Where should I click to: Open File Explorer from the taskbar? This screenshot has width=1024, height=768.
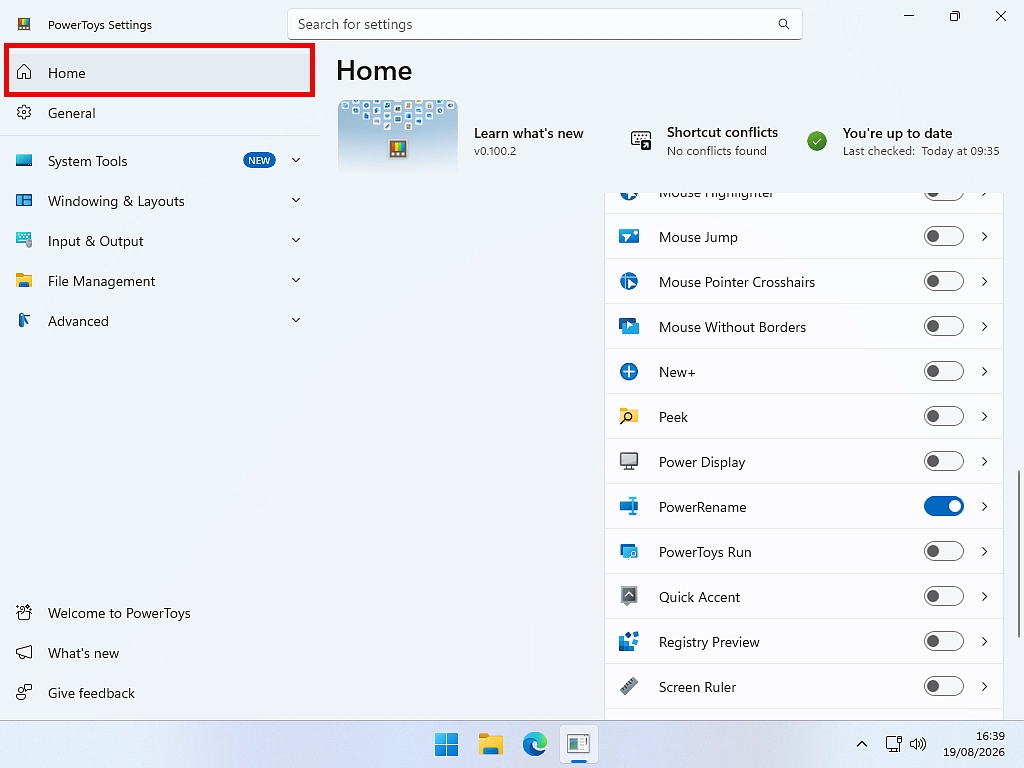(490, 744)
